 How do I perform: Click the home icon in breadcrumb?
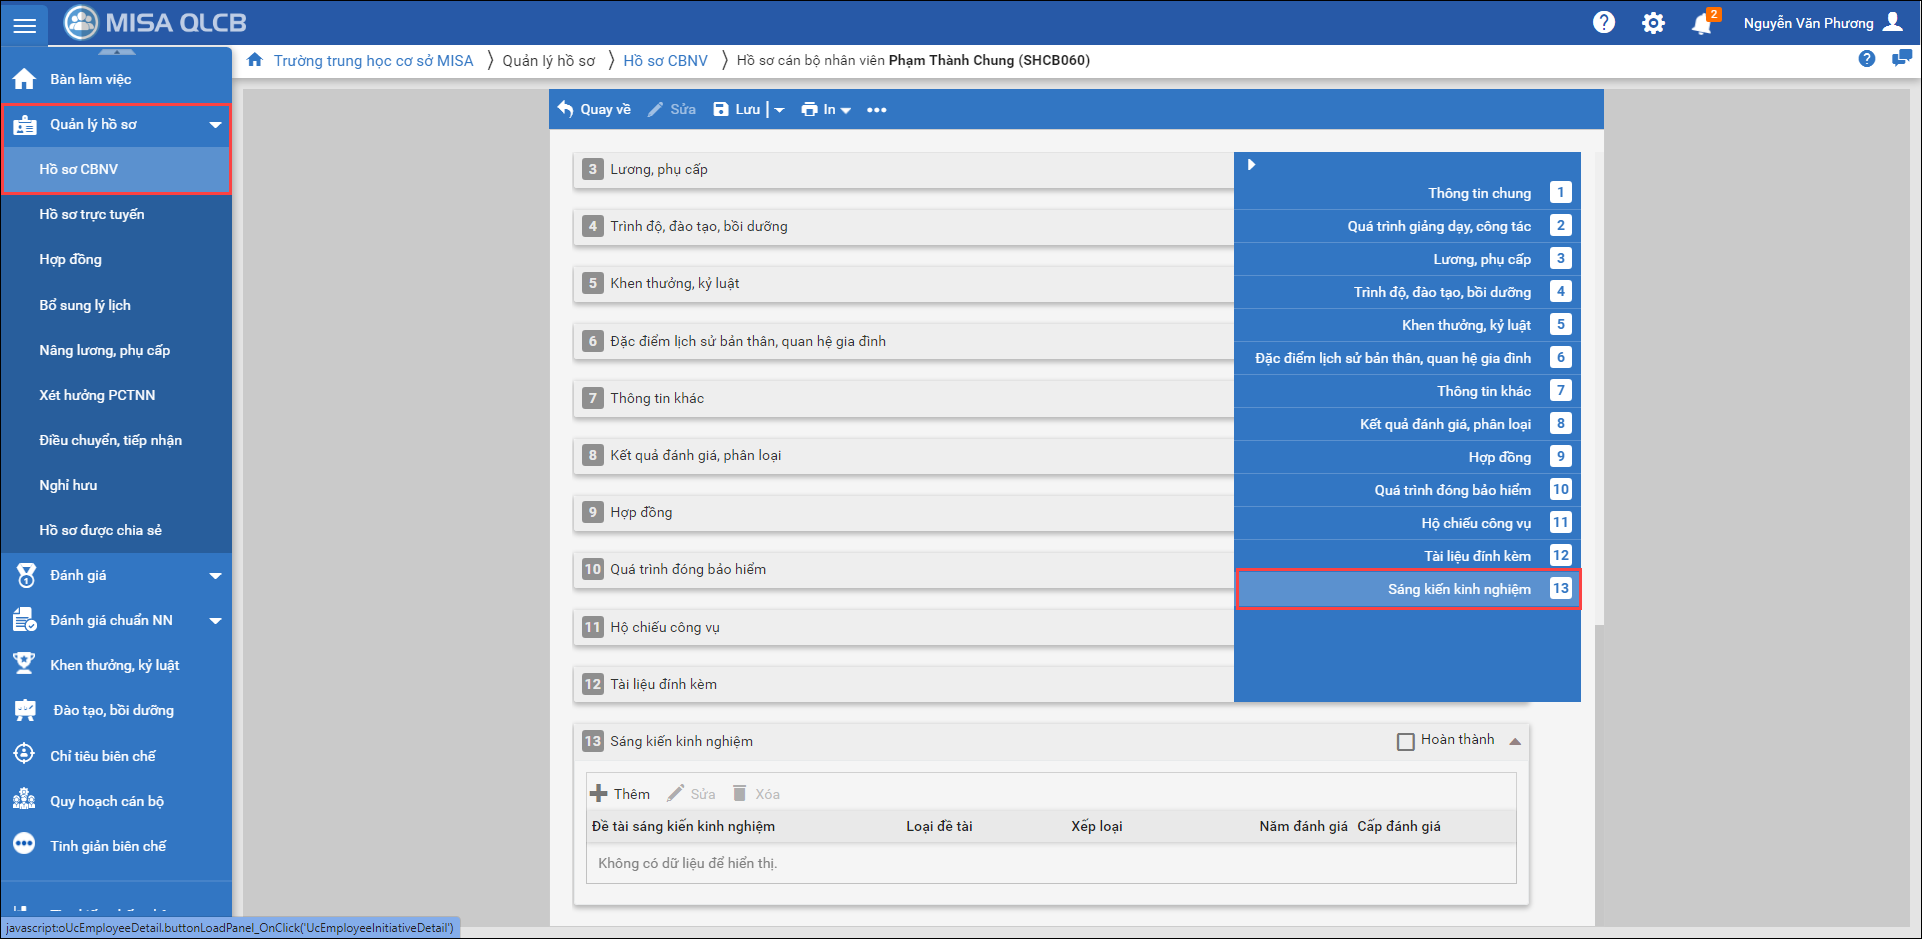[x=255, y=60]
